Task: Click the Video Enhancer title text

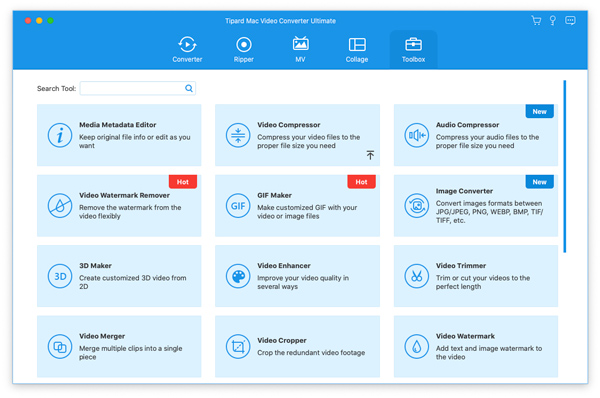Action: (284, 266)
